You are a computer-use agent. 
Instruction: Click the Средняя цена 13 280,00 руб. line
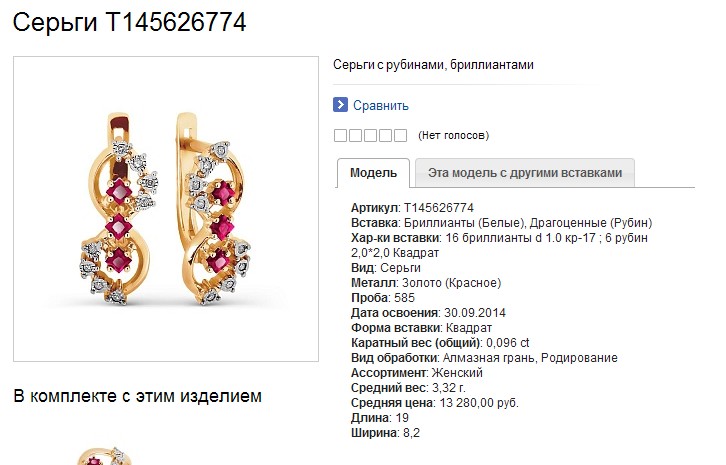(435, 402)
